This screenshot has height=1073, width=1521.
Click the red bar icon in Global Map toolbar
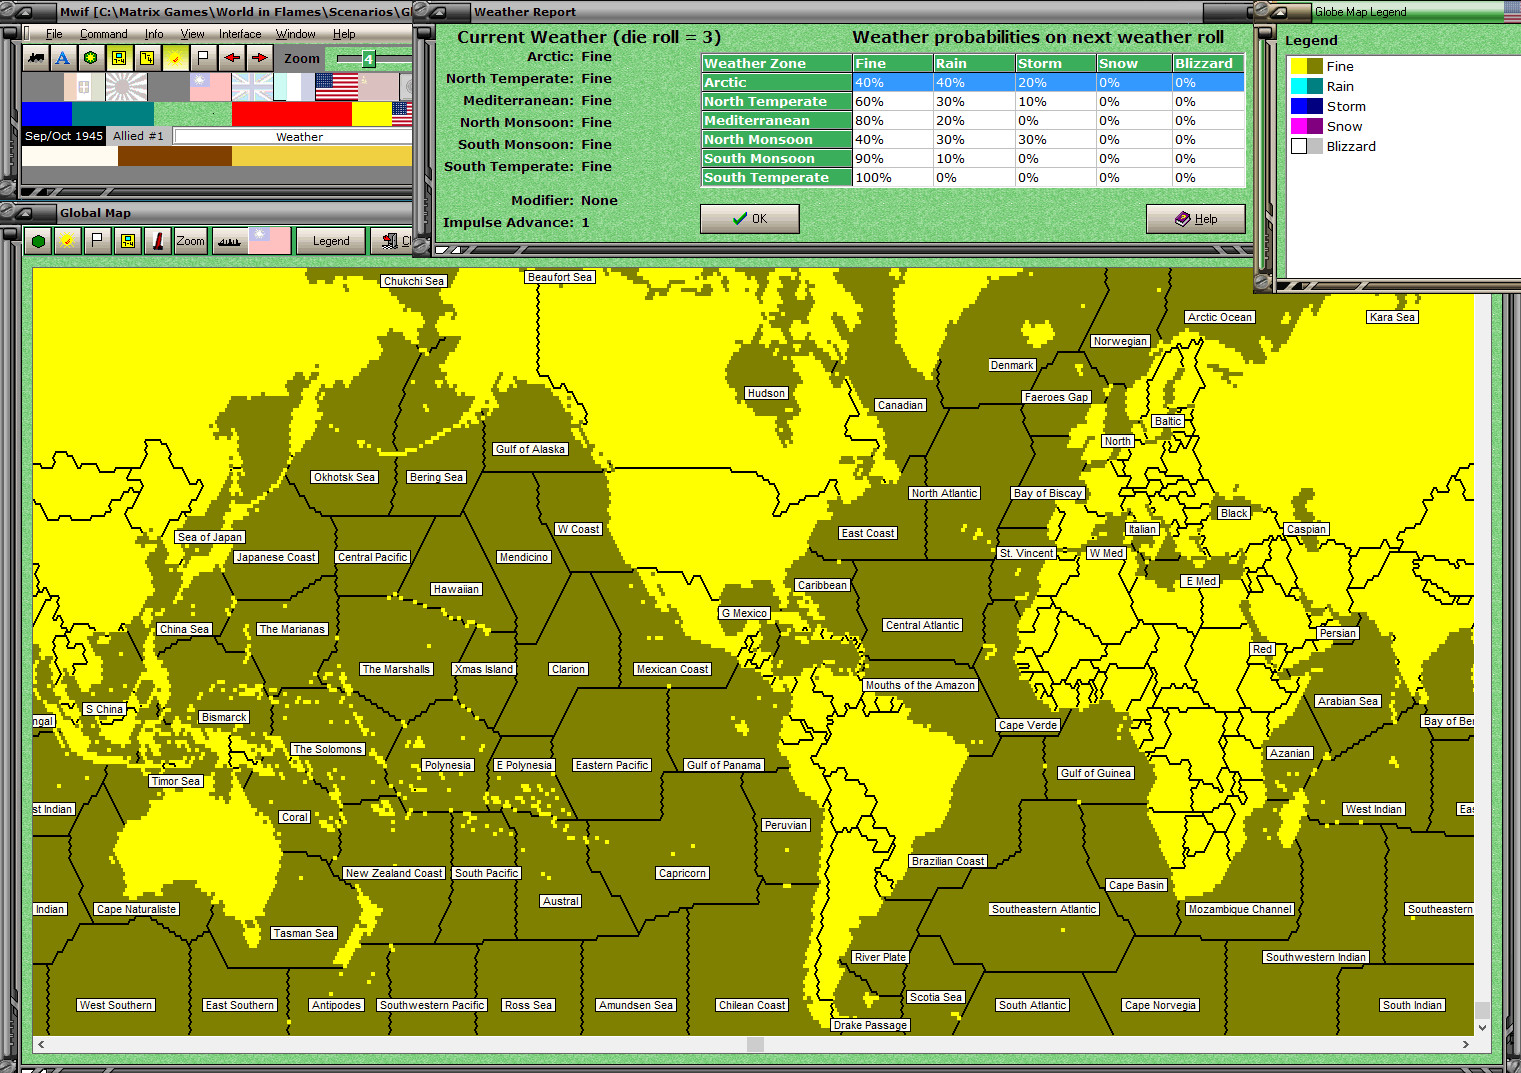pos(158,241)
